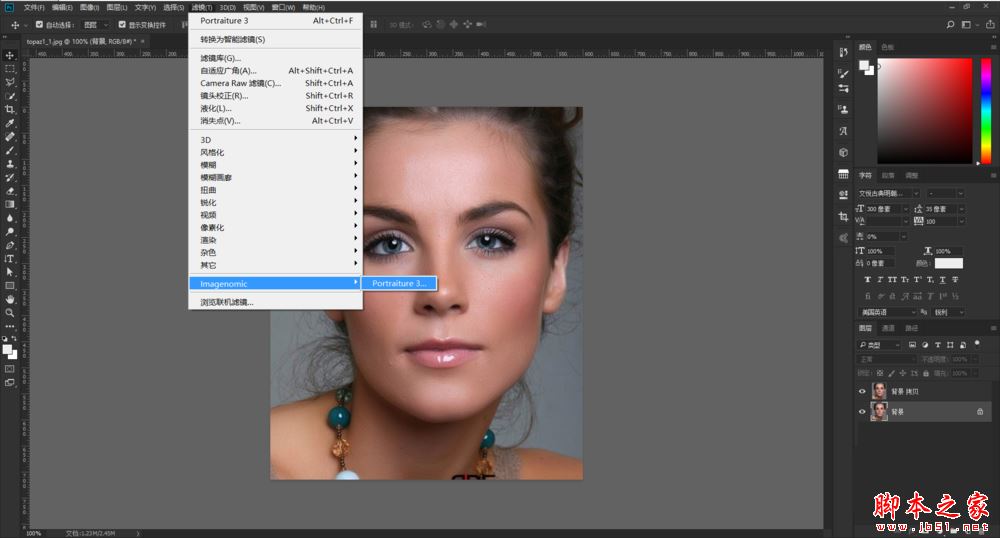Filter layers by type layers icon
This screenshot has width=1000, height=538.
[x=938, y=345]
